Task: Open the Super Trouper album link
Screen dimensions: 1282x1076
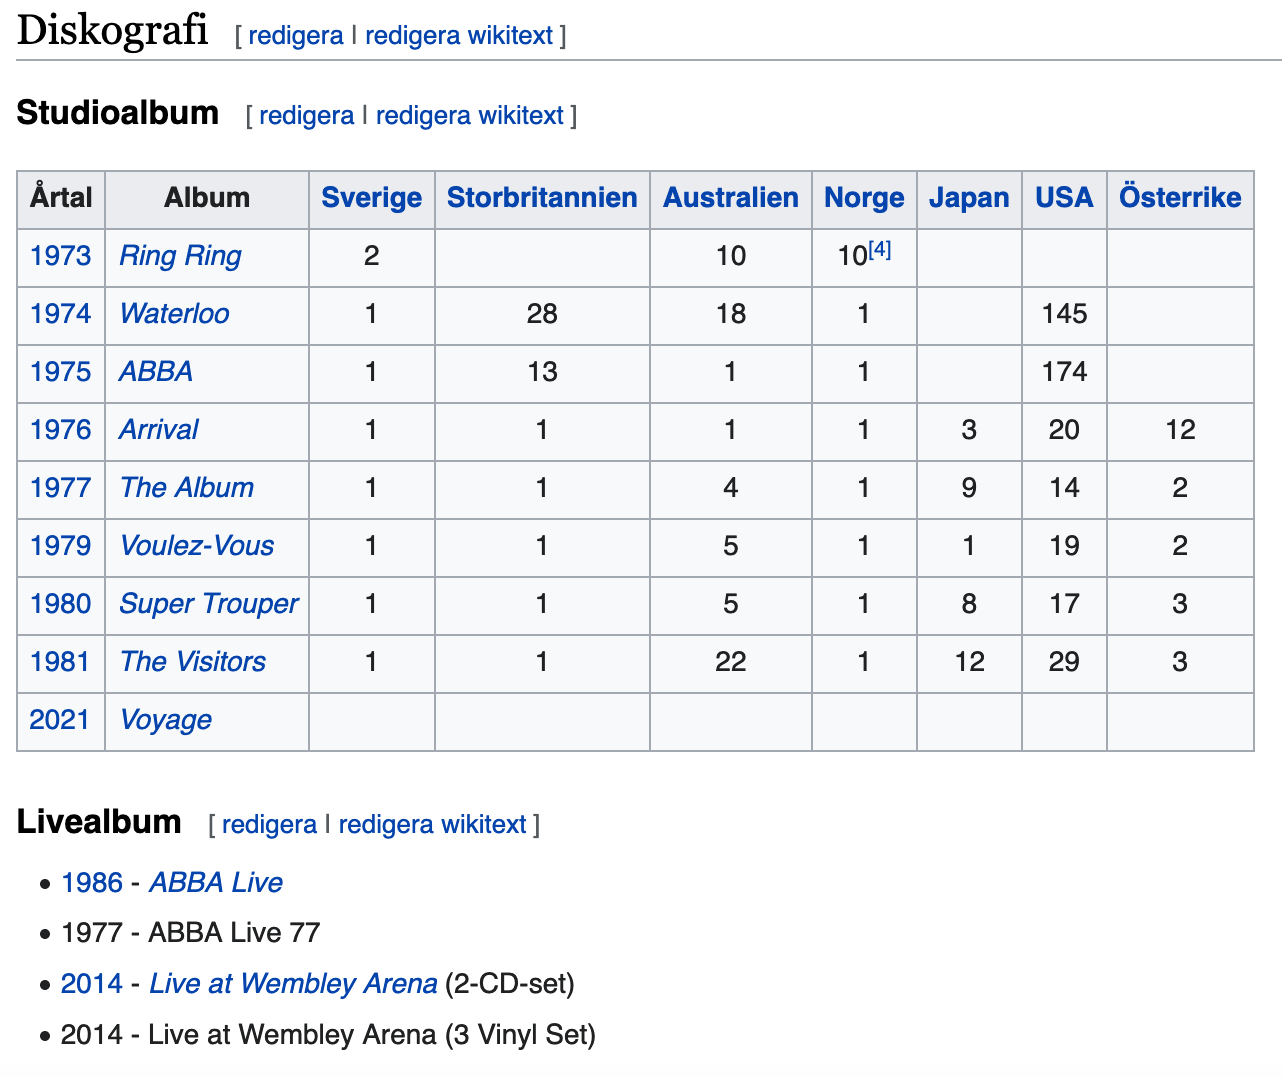Action: [x=208, y=604]
